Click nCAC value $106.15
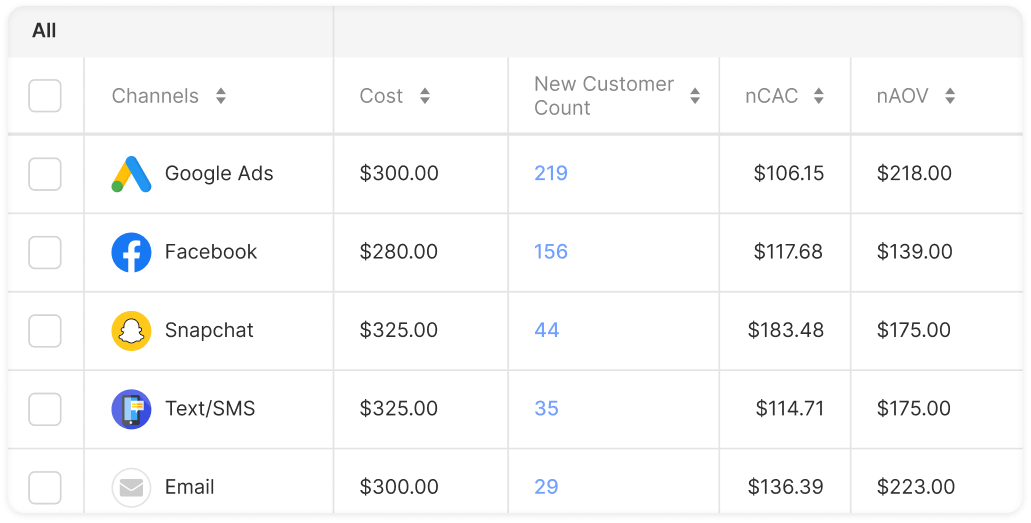Image resolution: width=1031 pixels, height=523 pixels. [x=788, y=173]
